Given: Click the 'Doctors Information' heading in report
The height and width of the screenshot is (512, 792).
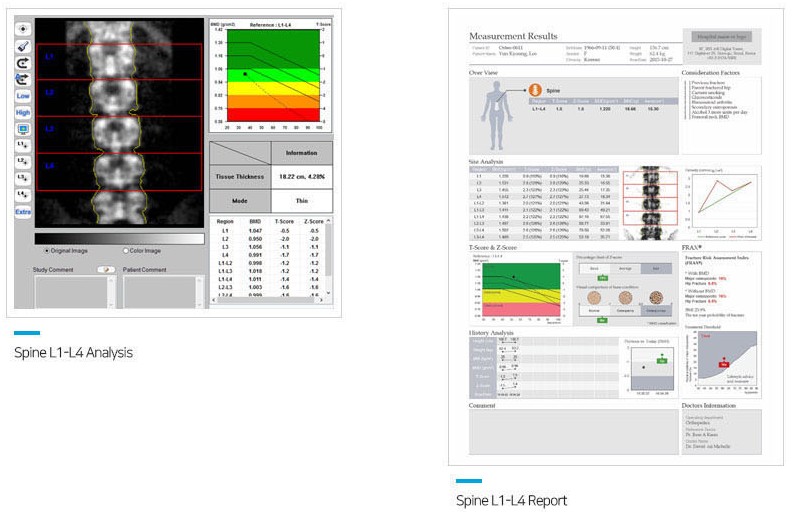Looking at the screenshot, I should (x=709, y=405).
